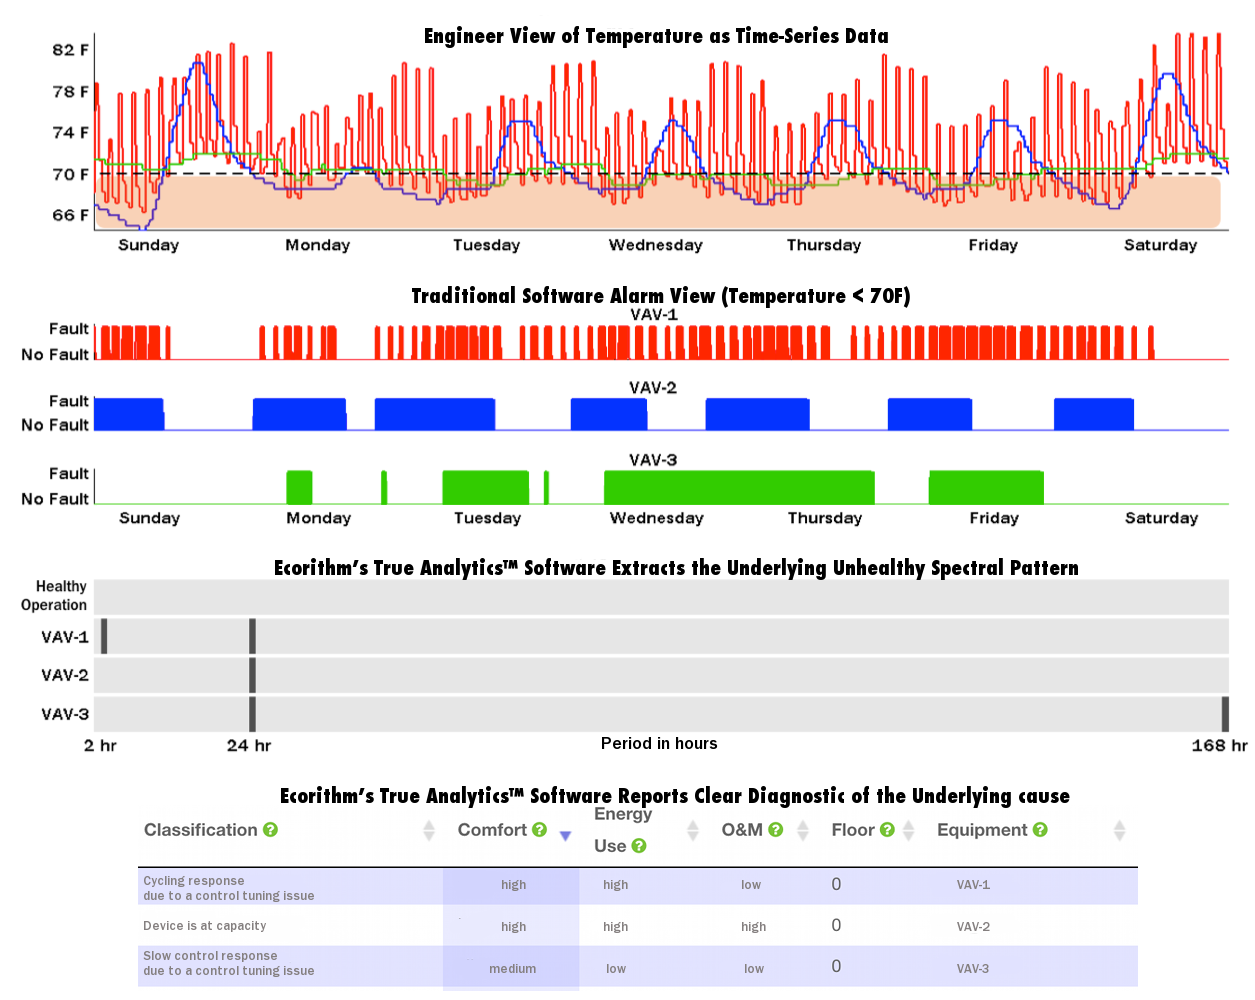Click the VAV-2 equipment cell in the table
1255x1000 pixels.
click(x=973, y=927)
